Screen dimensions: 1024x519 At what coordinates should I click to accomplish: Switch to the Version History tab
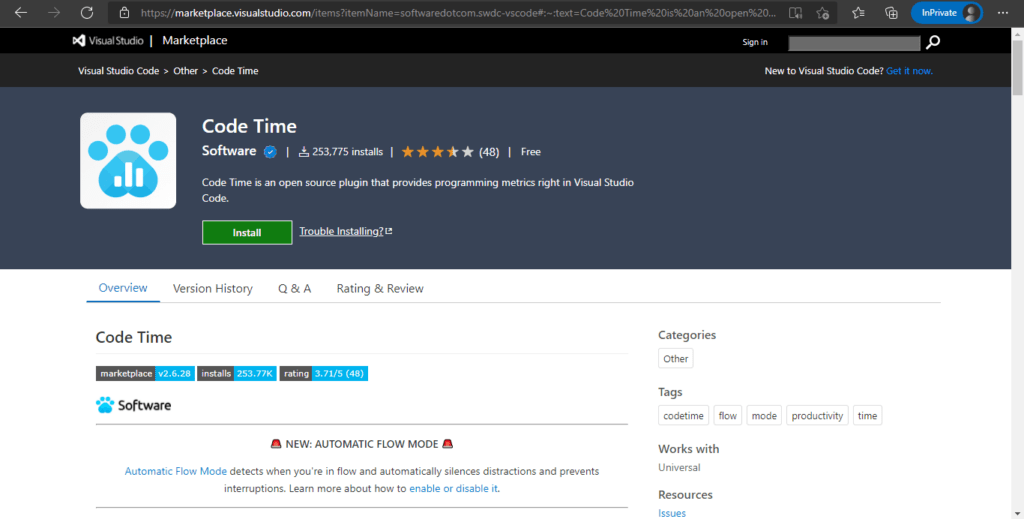pos(213,289)
